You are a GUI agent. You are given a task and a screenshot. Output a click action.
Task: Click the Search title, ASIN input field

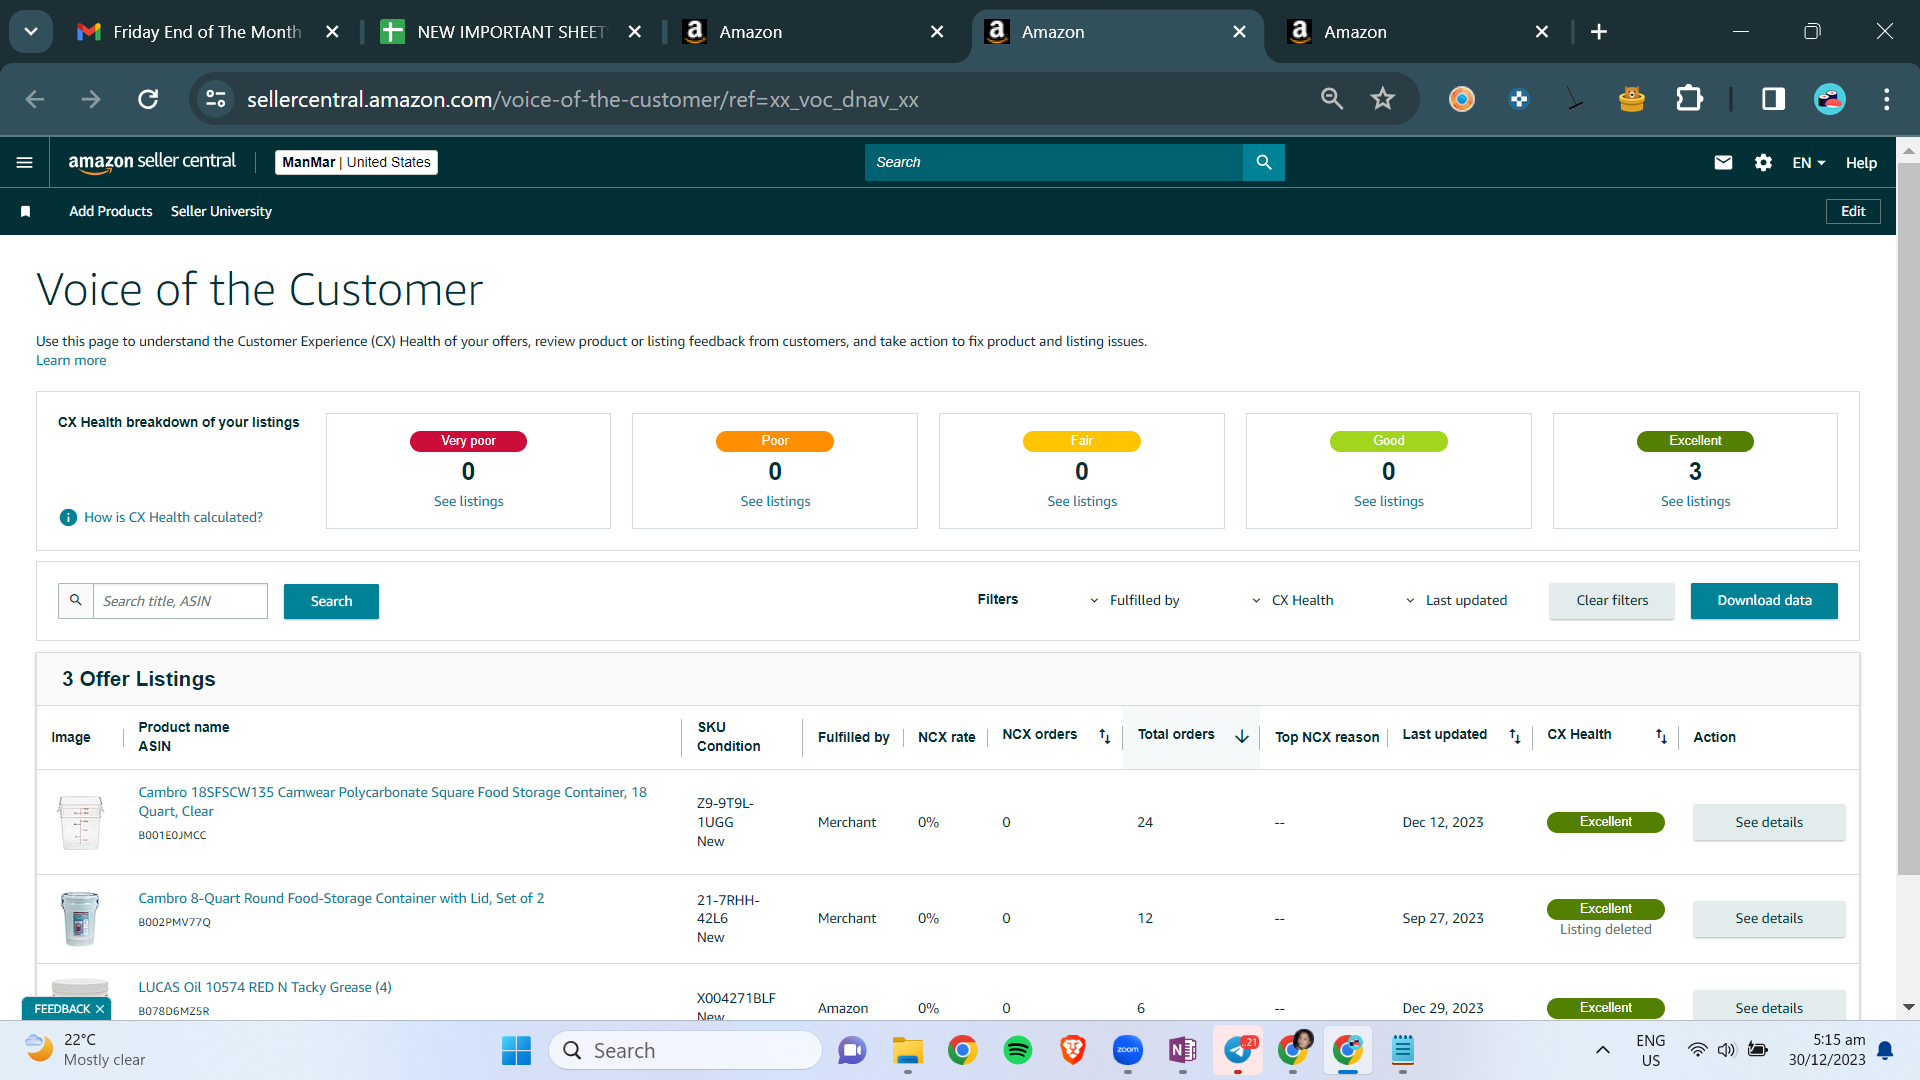click(x=180, y=601)
